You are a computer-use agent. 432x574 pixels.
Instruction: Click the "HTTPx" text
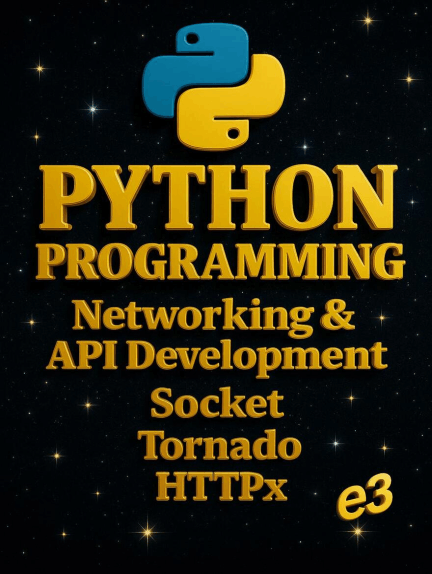221,487
